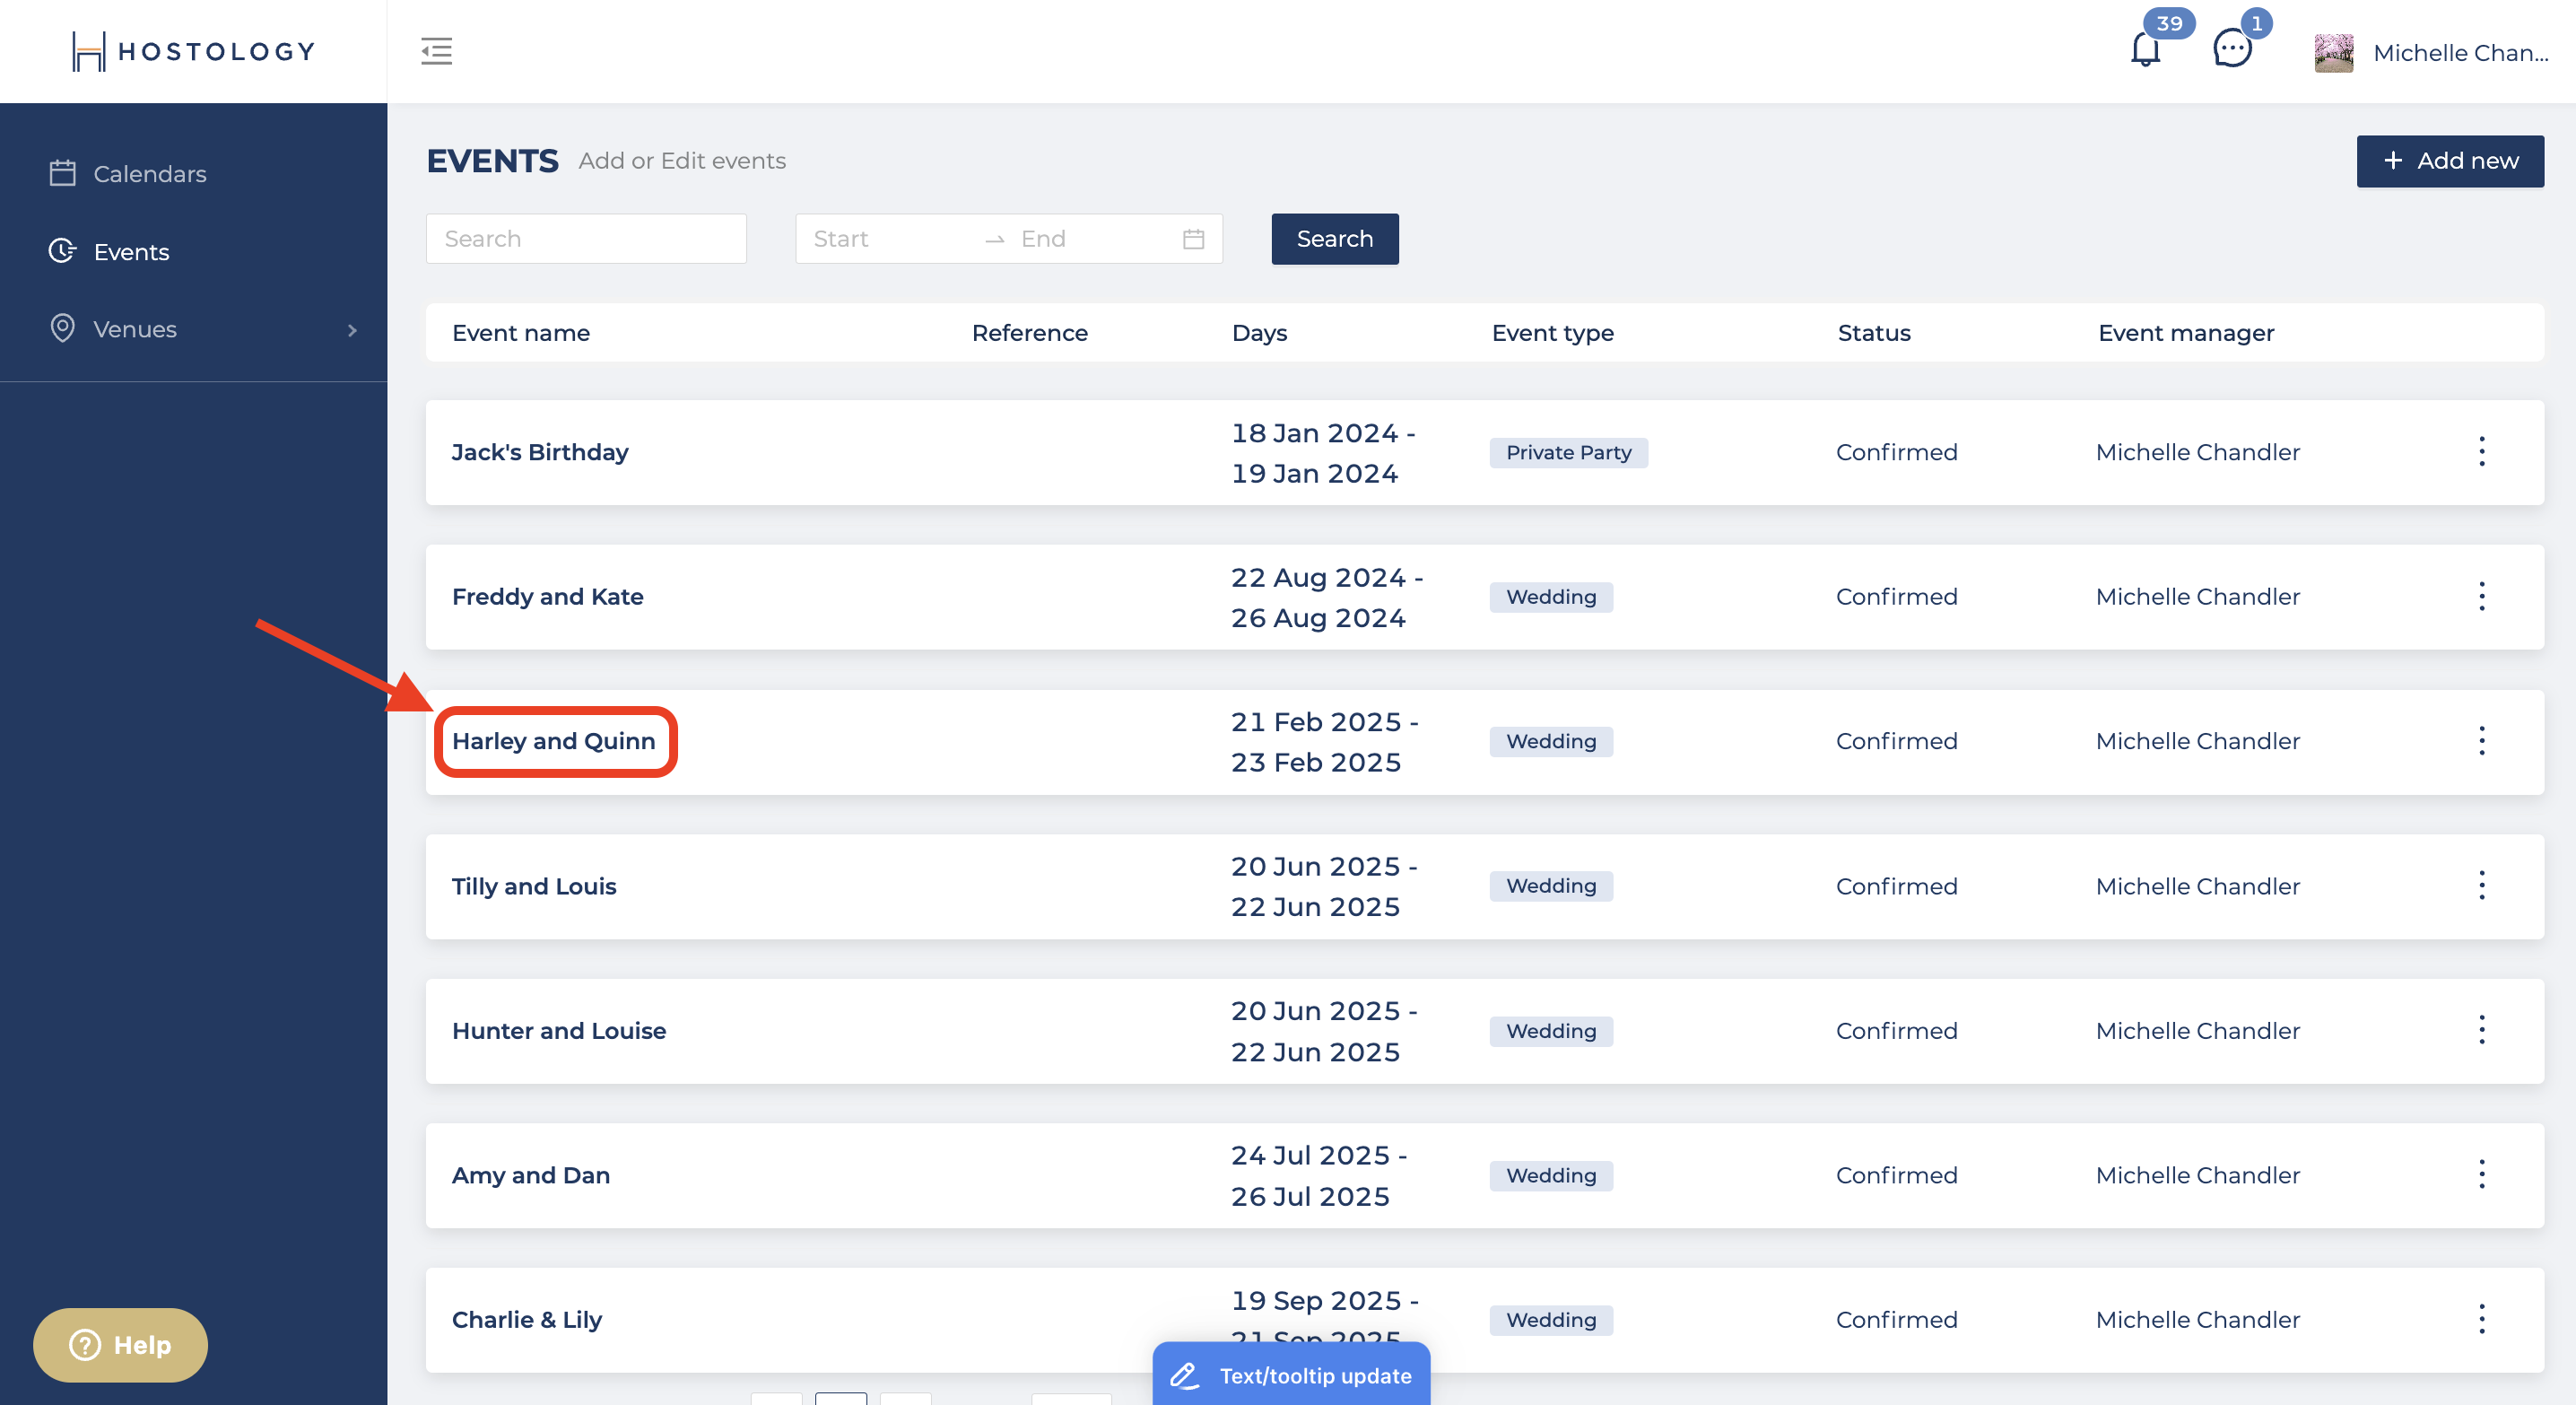Click the Hostology logo
2576x1405 pixels.
coord(193,51)
